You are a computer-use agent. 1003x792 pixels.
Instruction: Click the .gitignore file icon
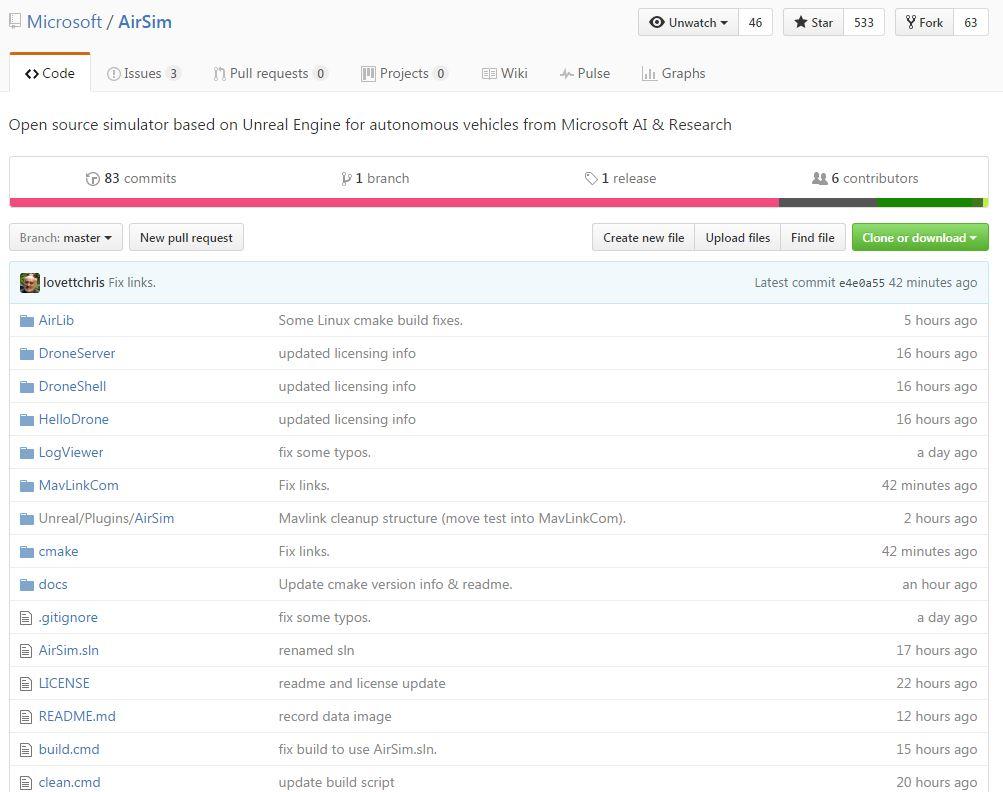(x=26, y=618)
